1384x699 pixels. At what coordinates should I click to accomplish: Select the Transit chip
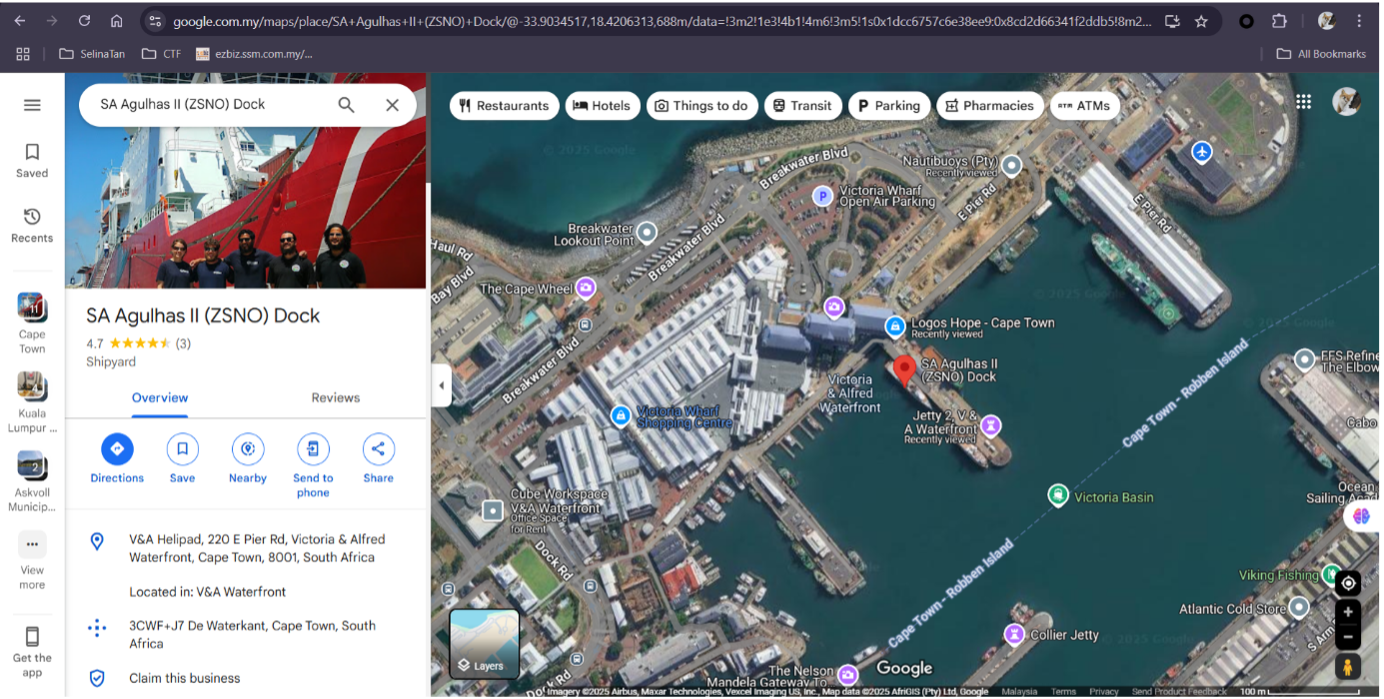pos(803,106)
